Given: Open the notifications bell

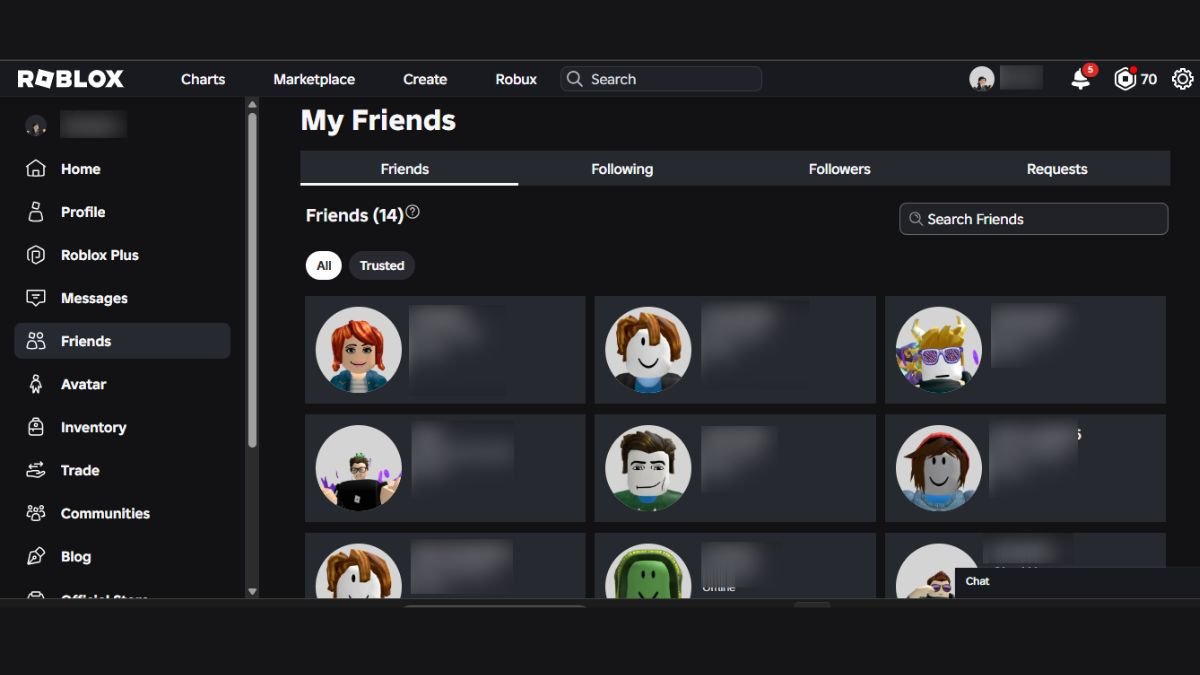Looking at the screenshot, I should tap(1081, 79).
